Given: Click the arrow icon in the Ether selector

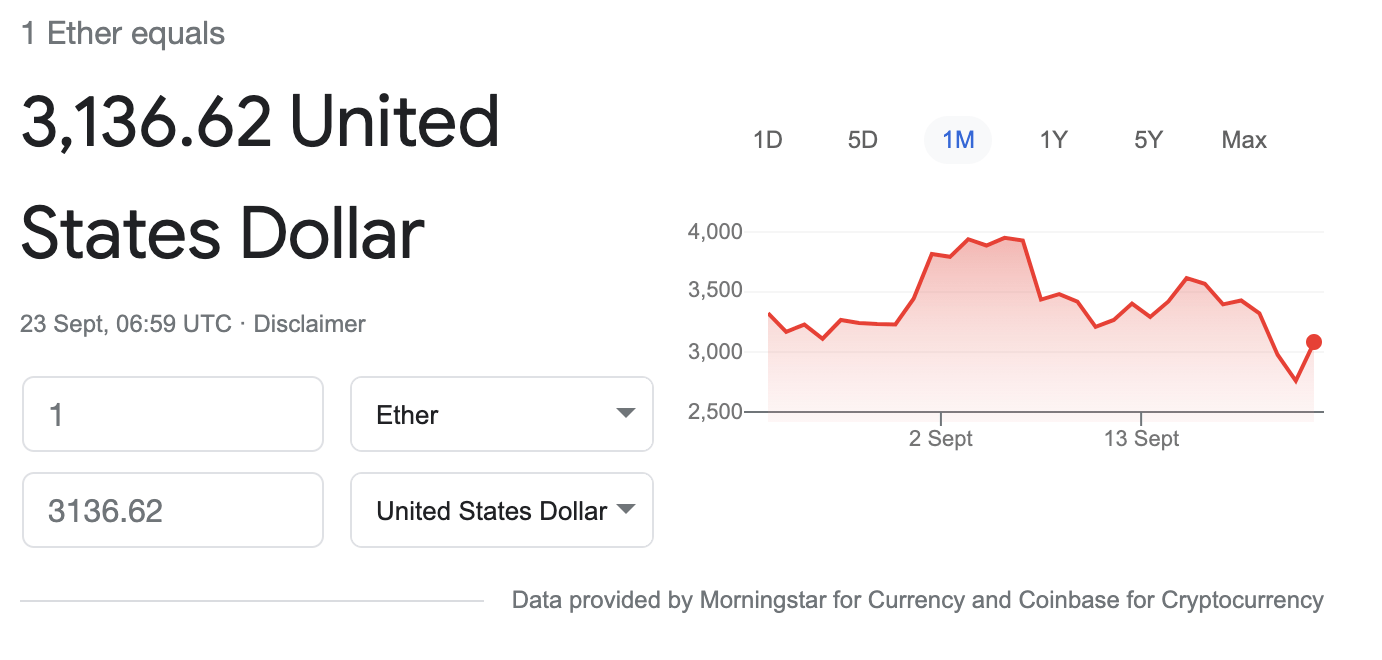Looking at the screenshot, I should (626, 414).
